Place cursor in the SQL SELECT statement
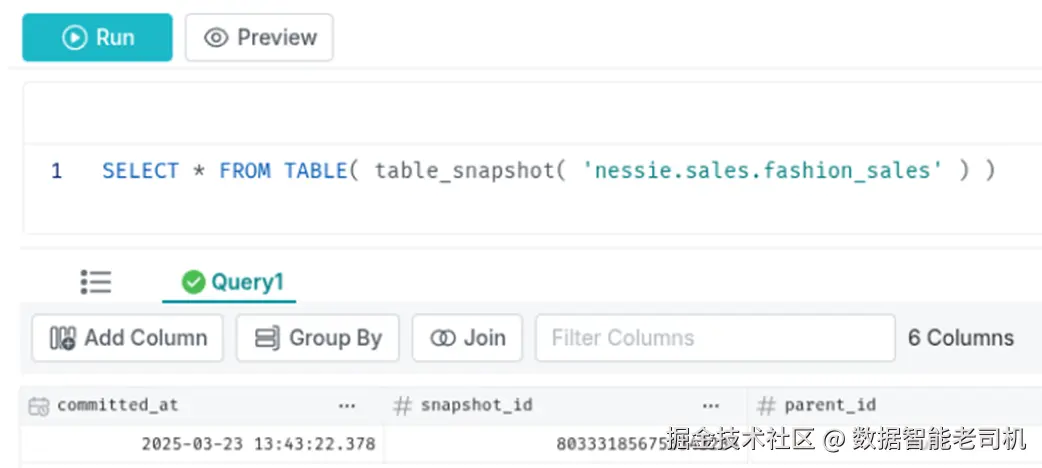 [x=548, y=171]
